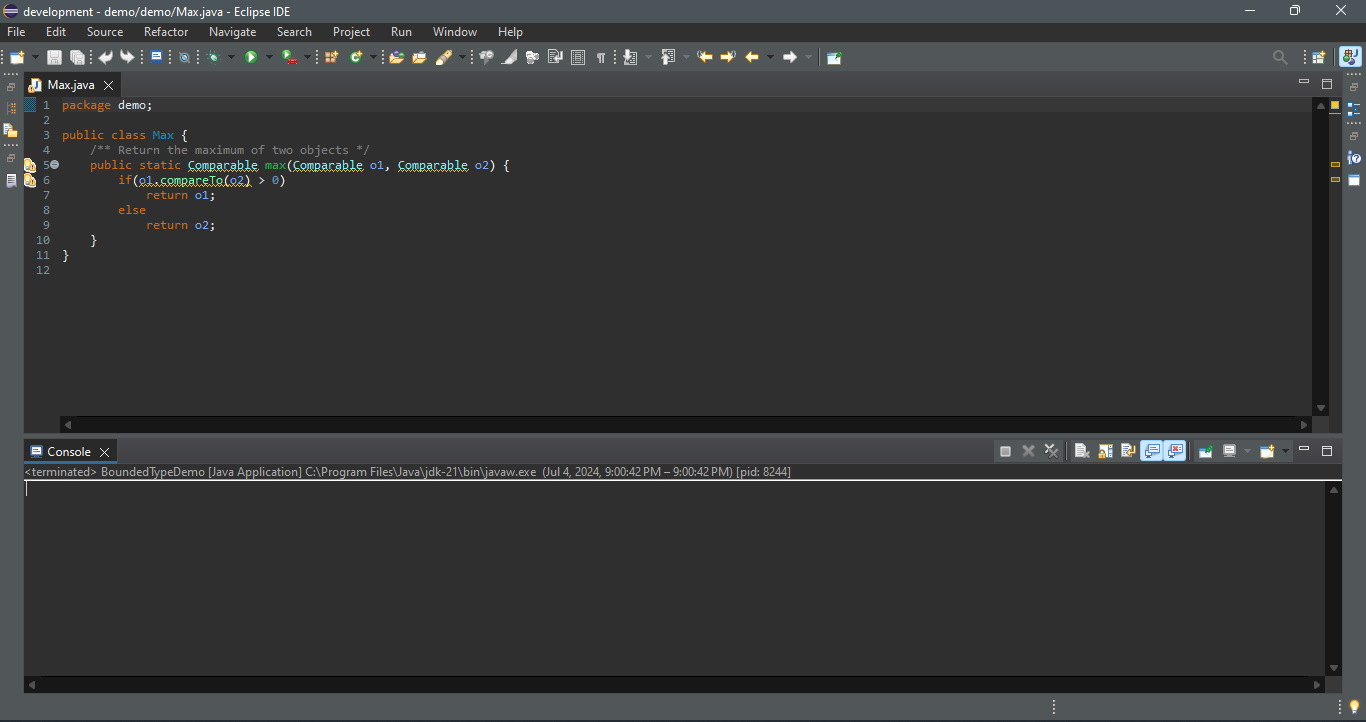Click the Console vertical scrollbar down arrow
1366x722 pixels.
pos(1334,668)
